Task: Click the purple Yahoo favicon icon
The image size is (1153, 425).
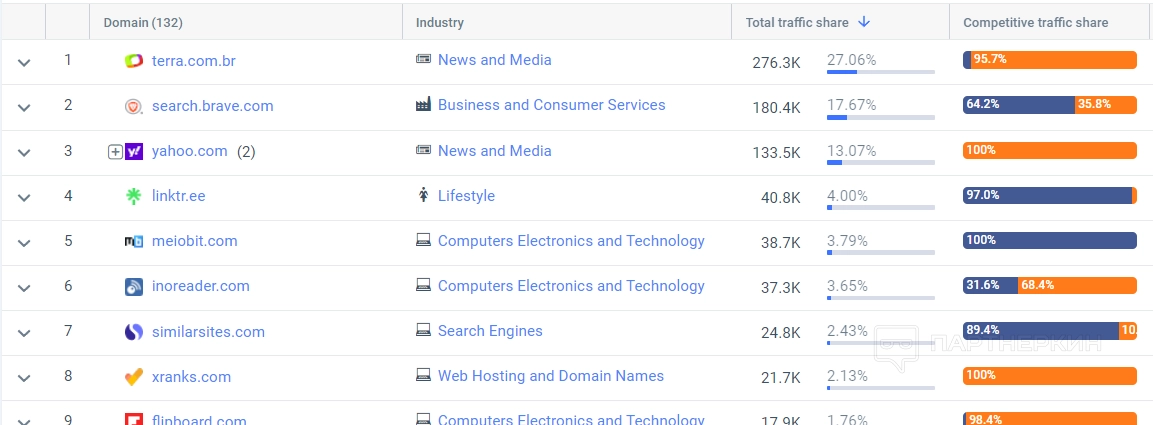Action: pos(134,151)
